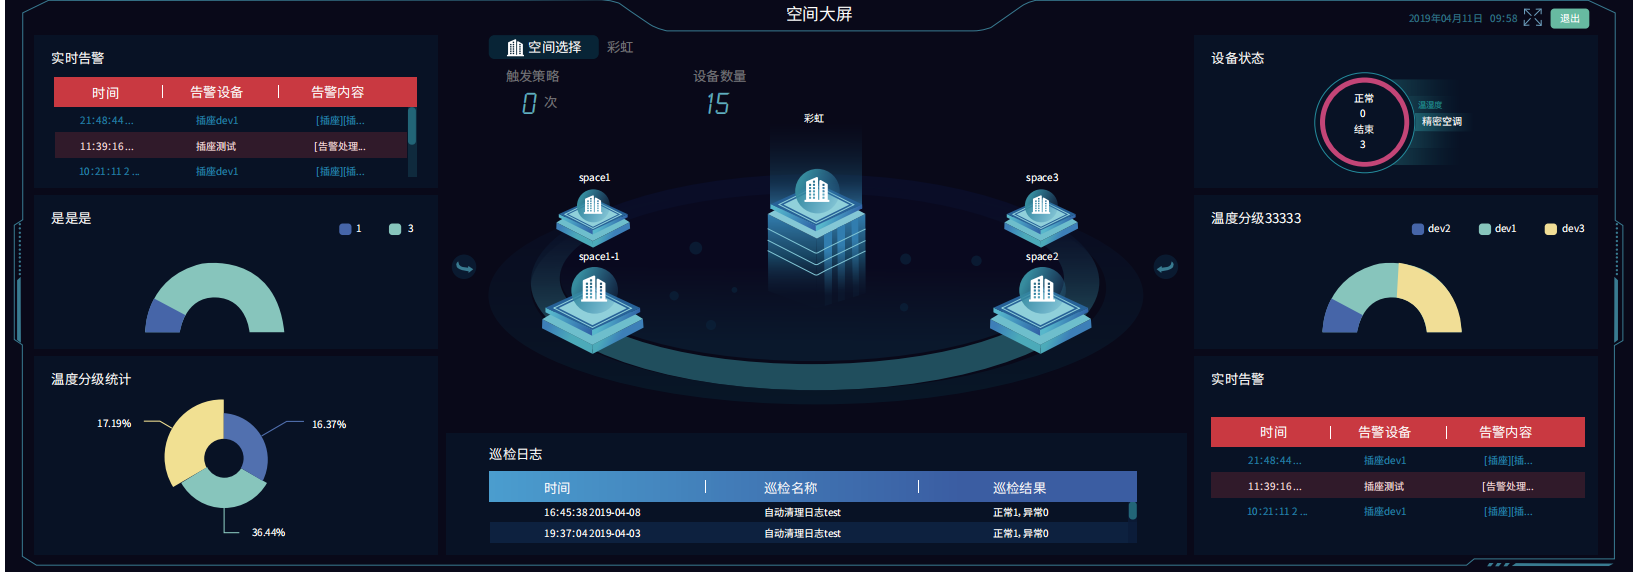Select the space1 building icon
The image size is (1633, 573).
click(593, 207)
